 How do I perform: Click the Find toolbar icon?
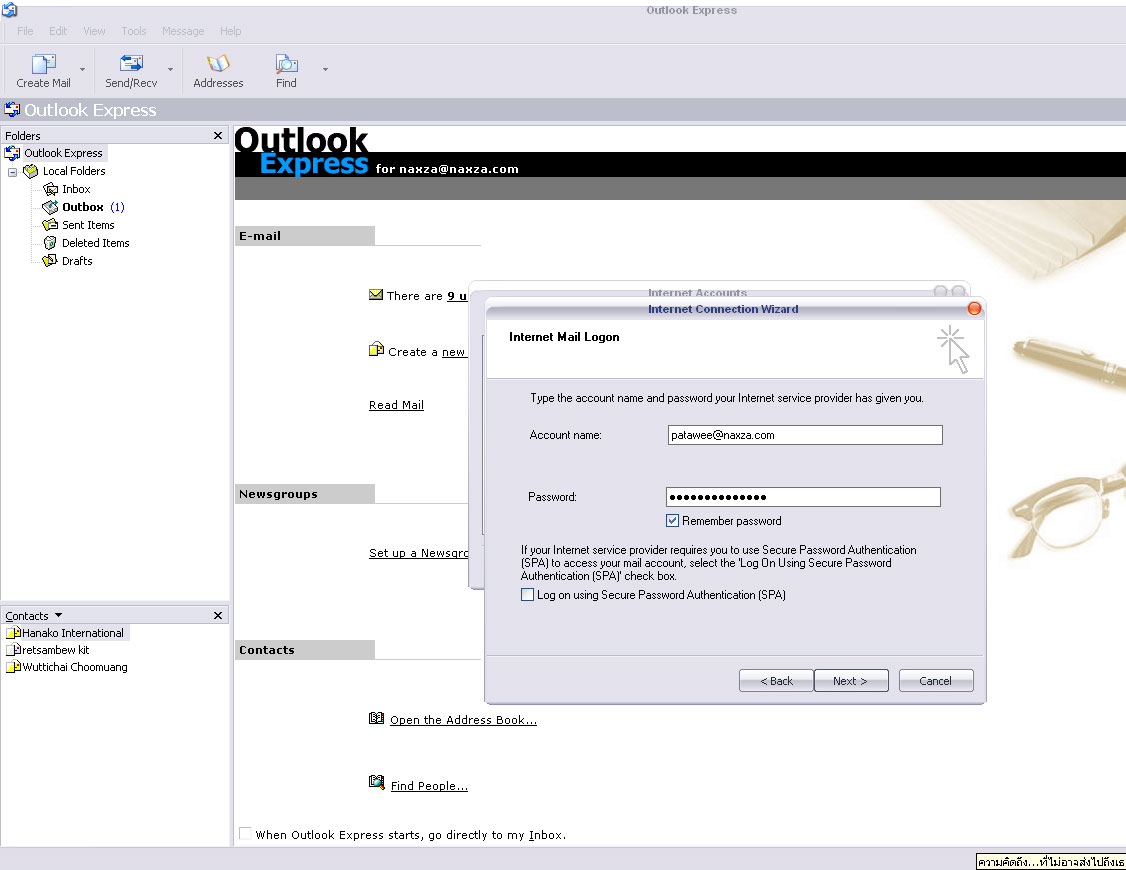(x=287, y=64)
